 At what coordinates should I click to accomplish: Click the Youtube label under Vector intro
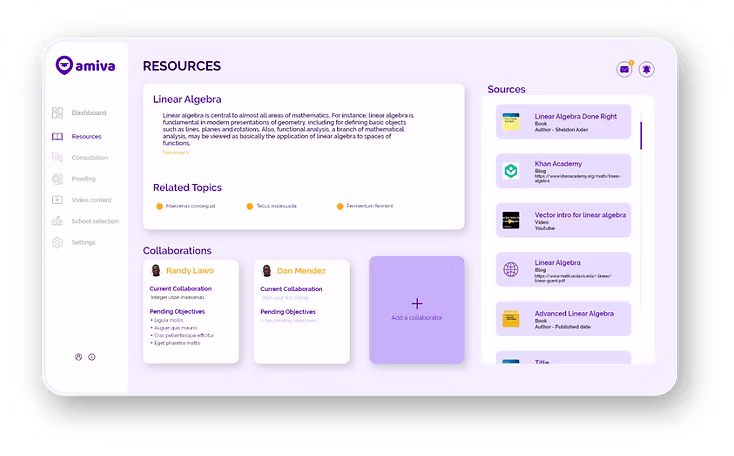click(x=544, y=228)
